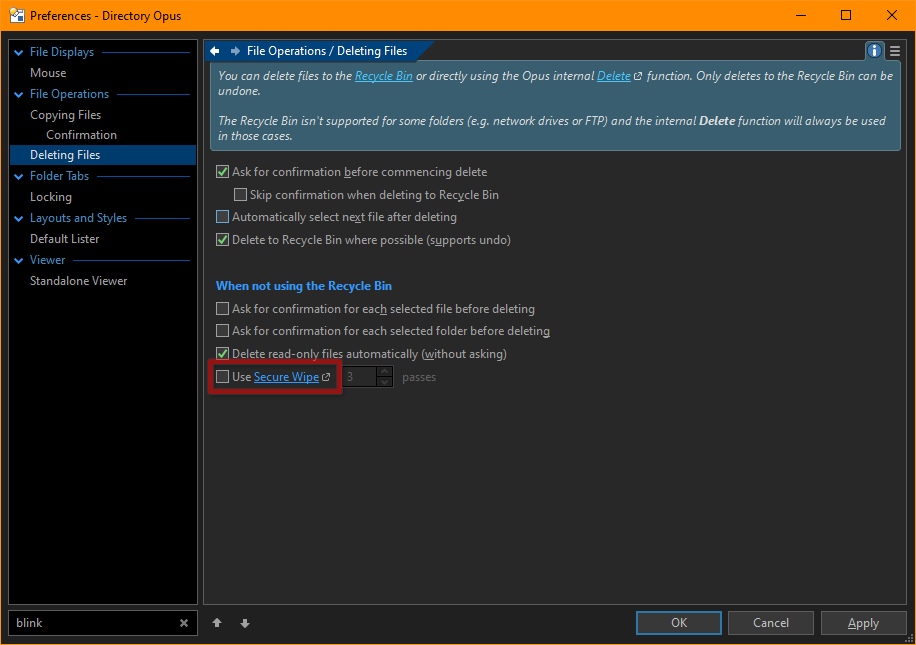This screenshot has height=645, width=916.
Task: Open the Secure Wipe help link
Action: tap(286, 377)
